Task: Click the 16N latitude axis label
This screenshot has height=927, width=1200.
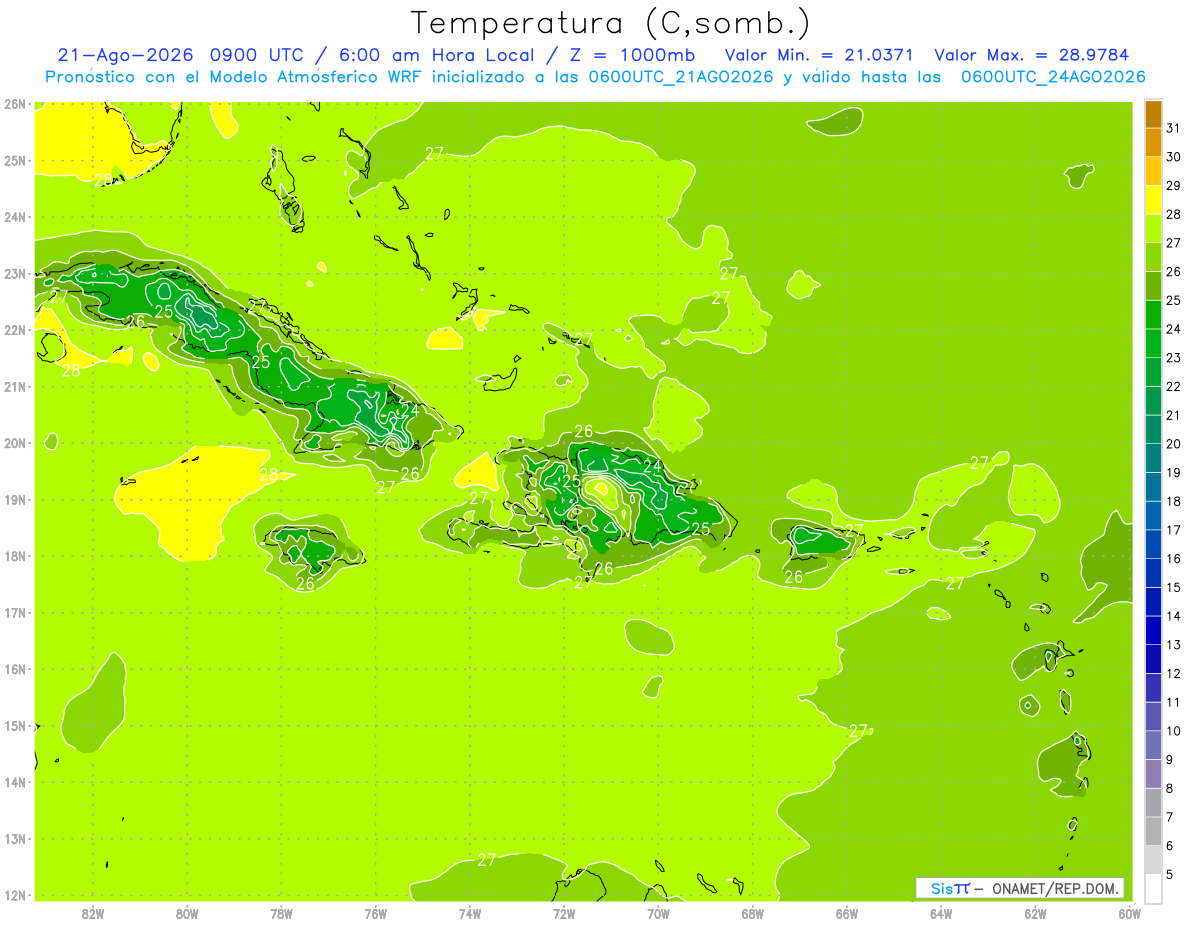Action: click(x=14, y=669)
